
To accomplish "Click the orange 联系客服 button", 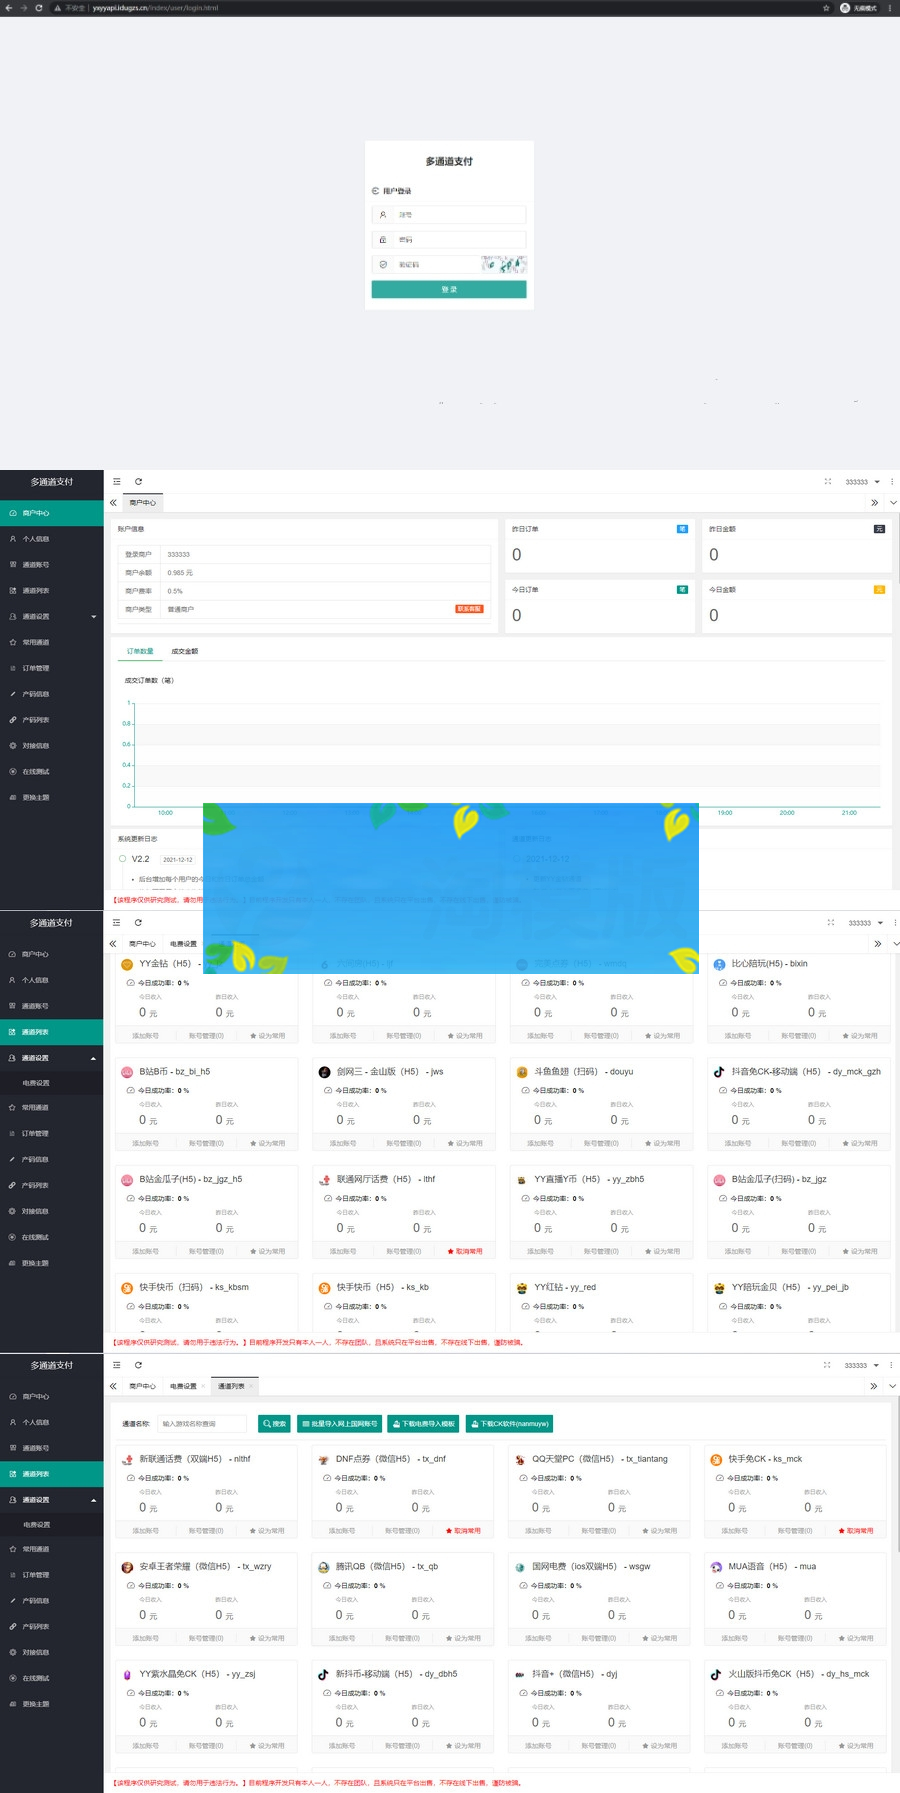I will [469, 609].
